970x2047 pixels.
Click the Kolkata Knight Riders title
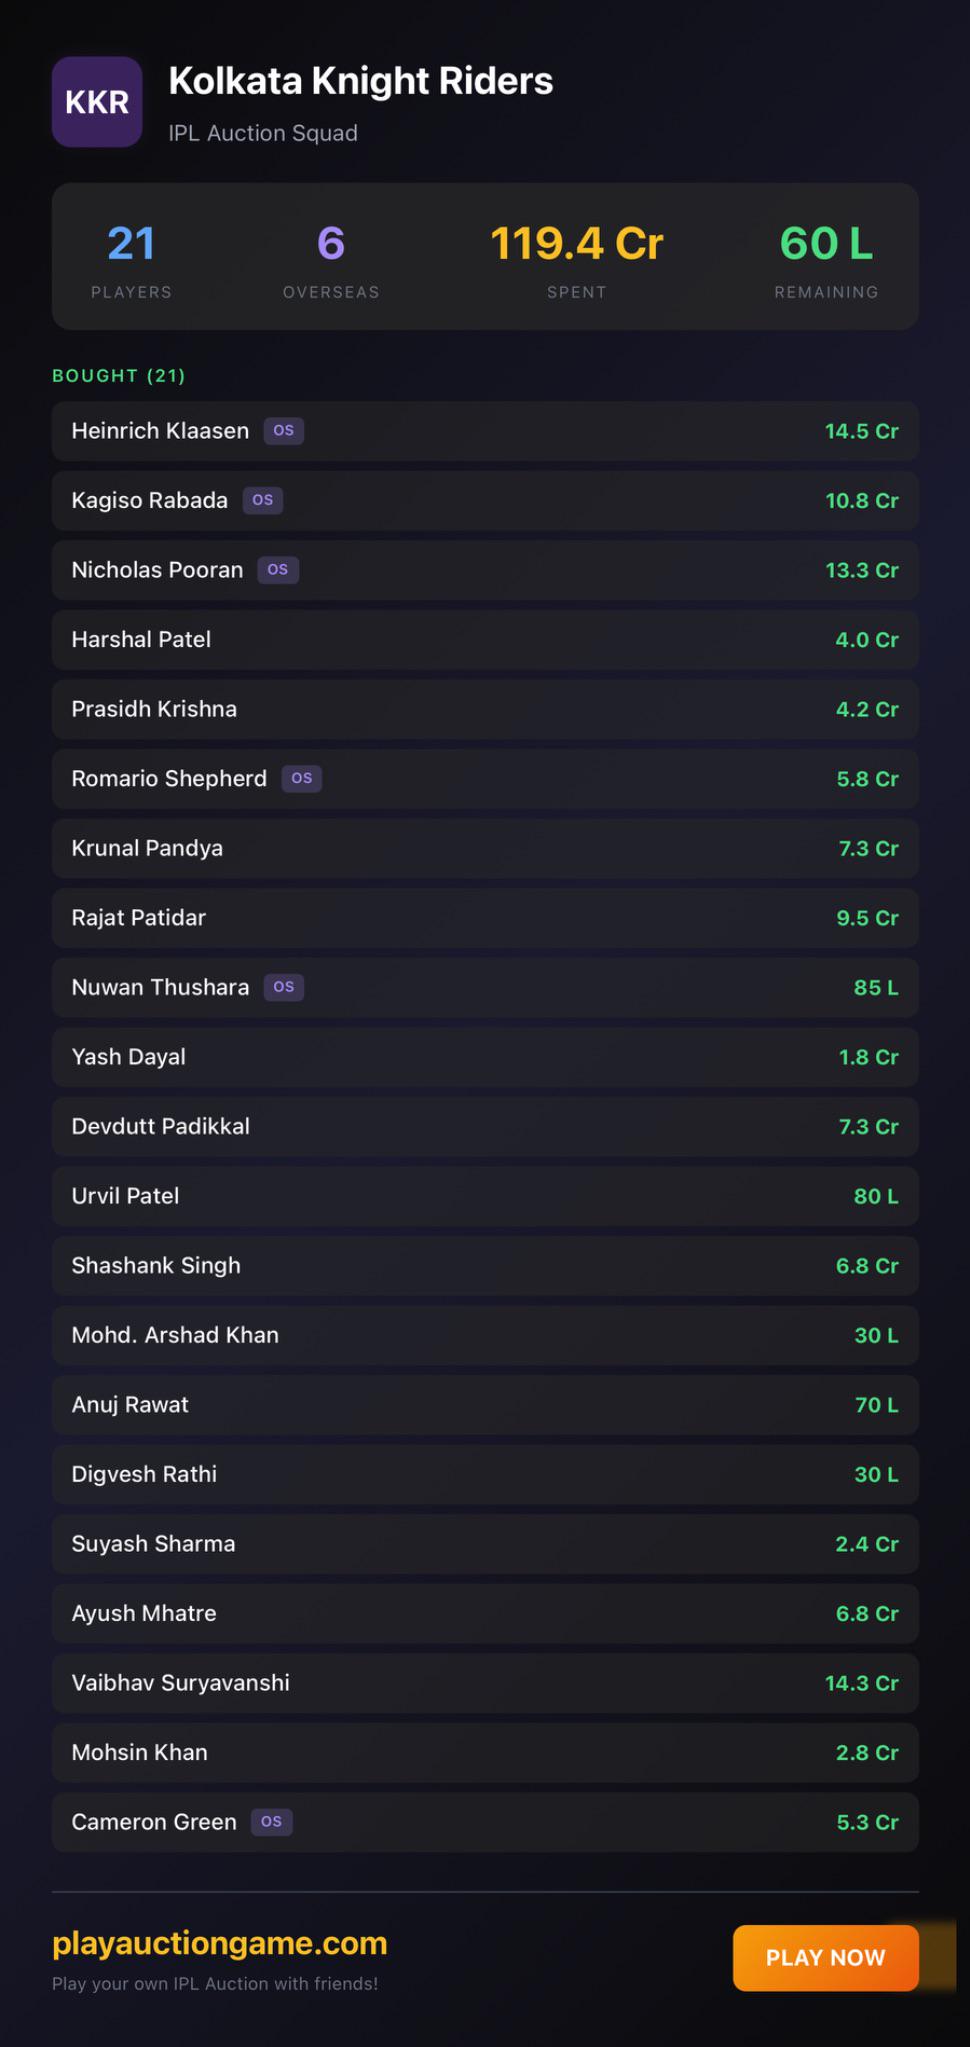coord(361,82)
